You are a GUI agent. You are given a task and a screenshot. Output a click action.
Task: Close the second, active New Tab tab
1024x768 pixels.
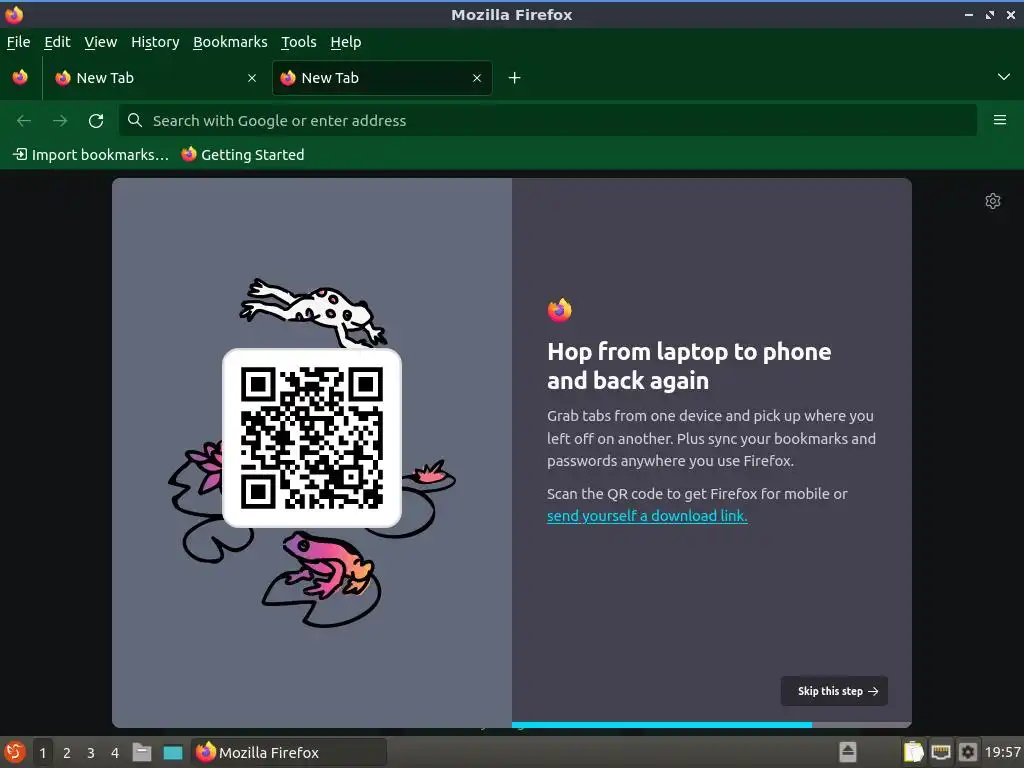click(x=477, y=78)
